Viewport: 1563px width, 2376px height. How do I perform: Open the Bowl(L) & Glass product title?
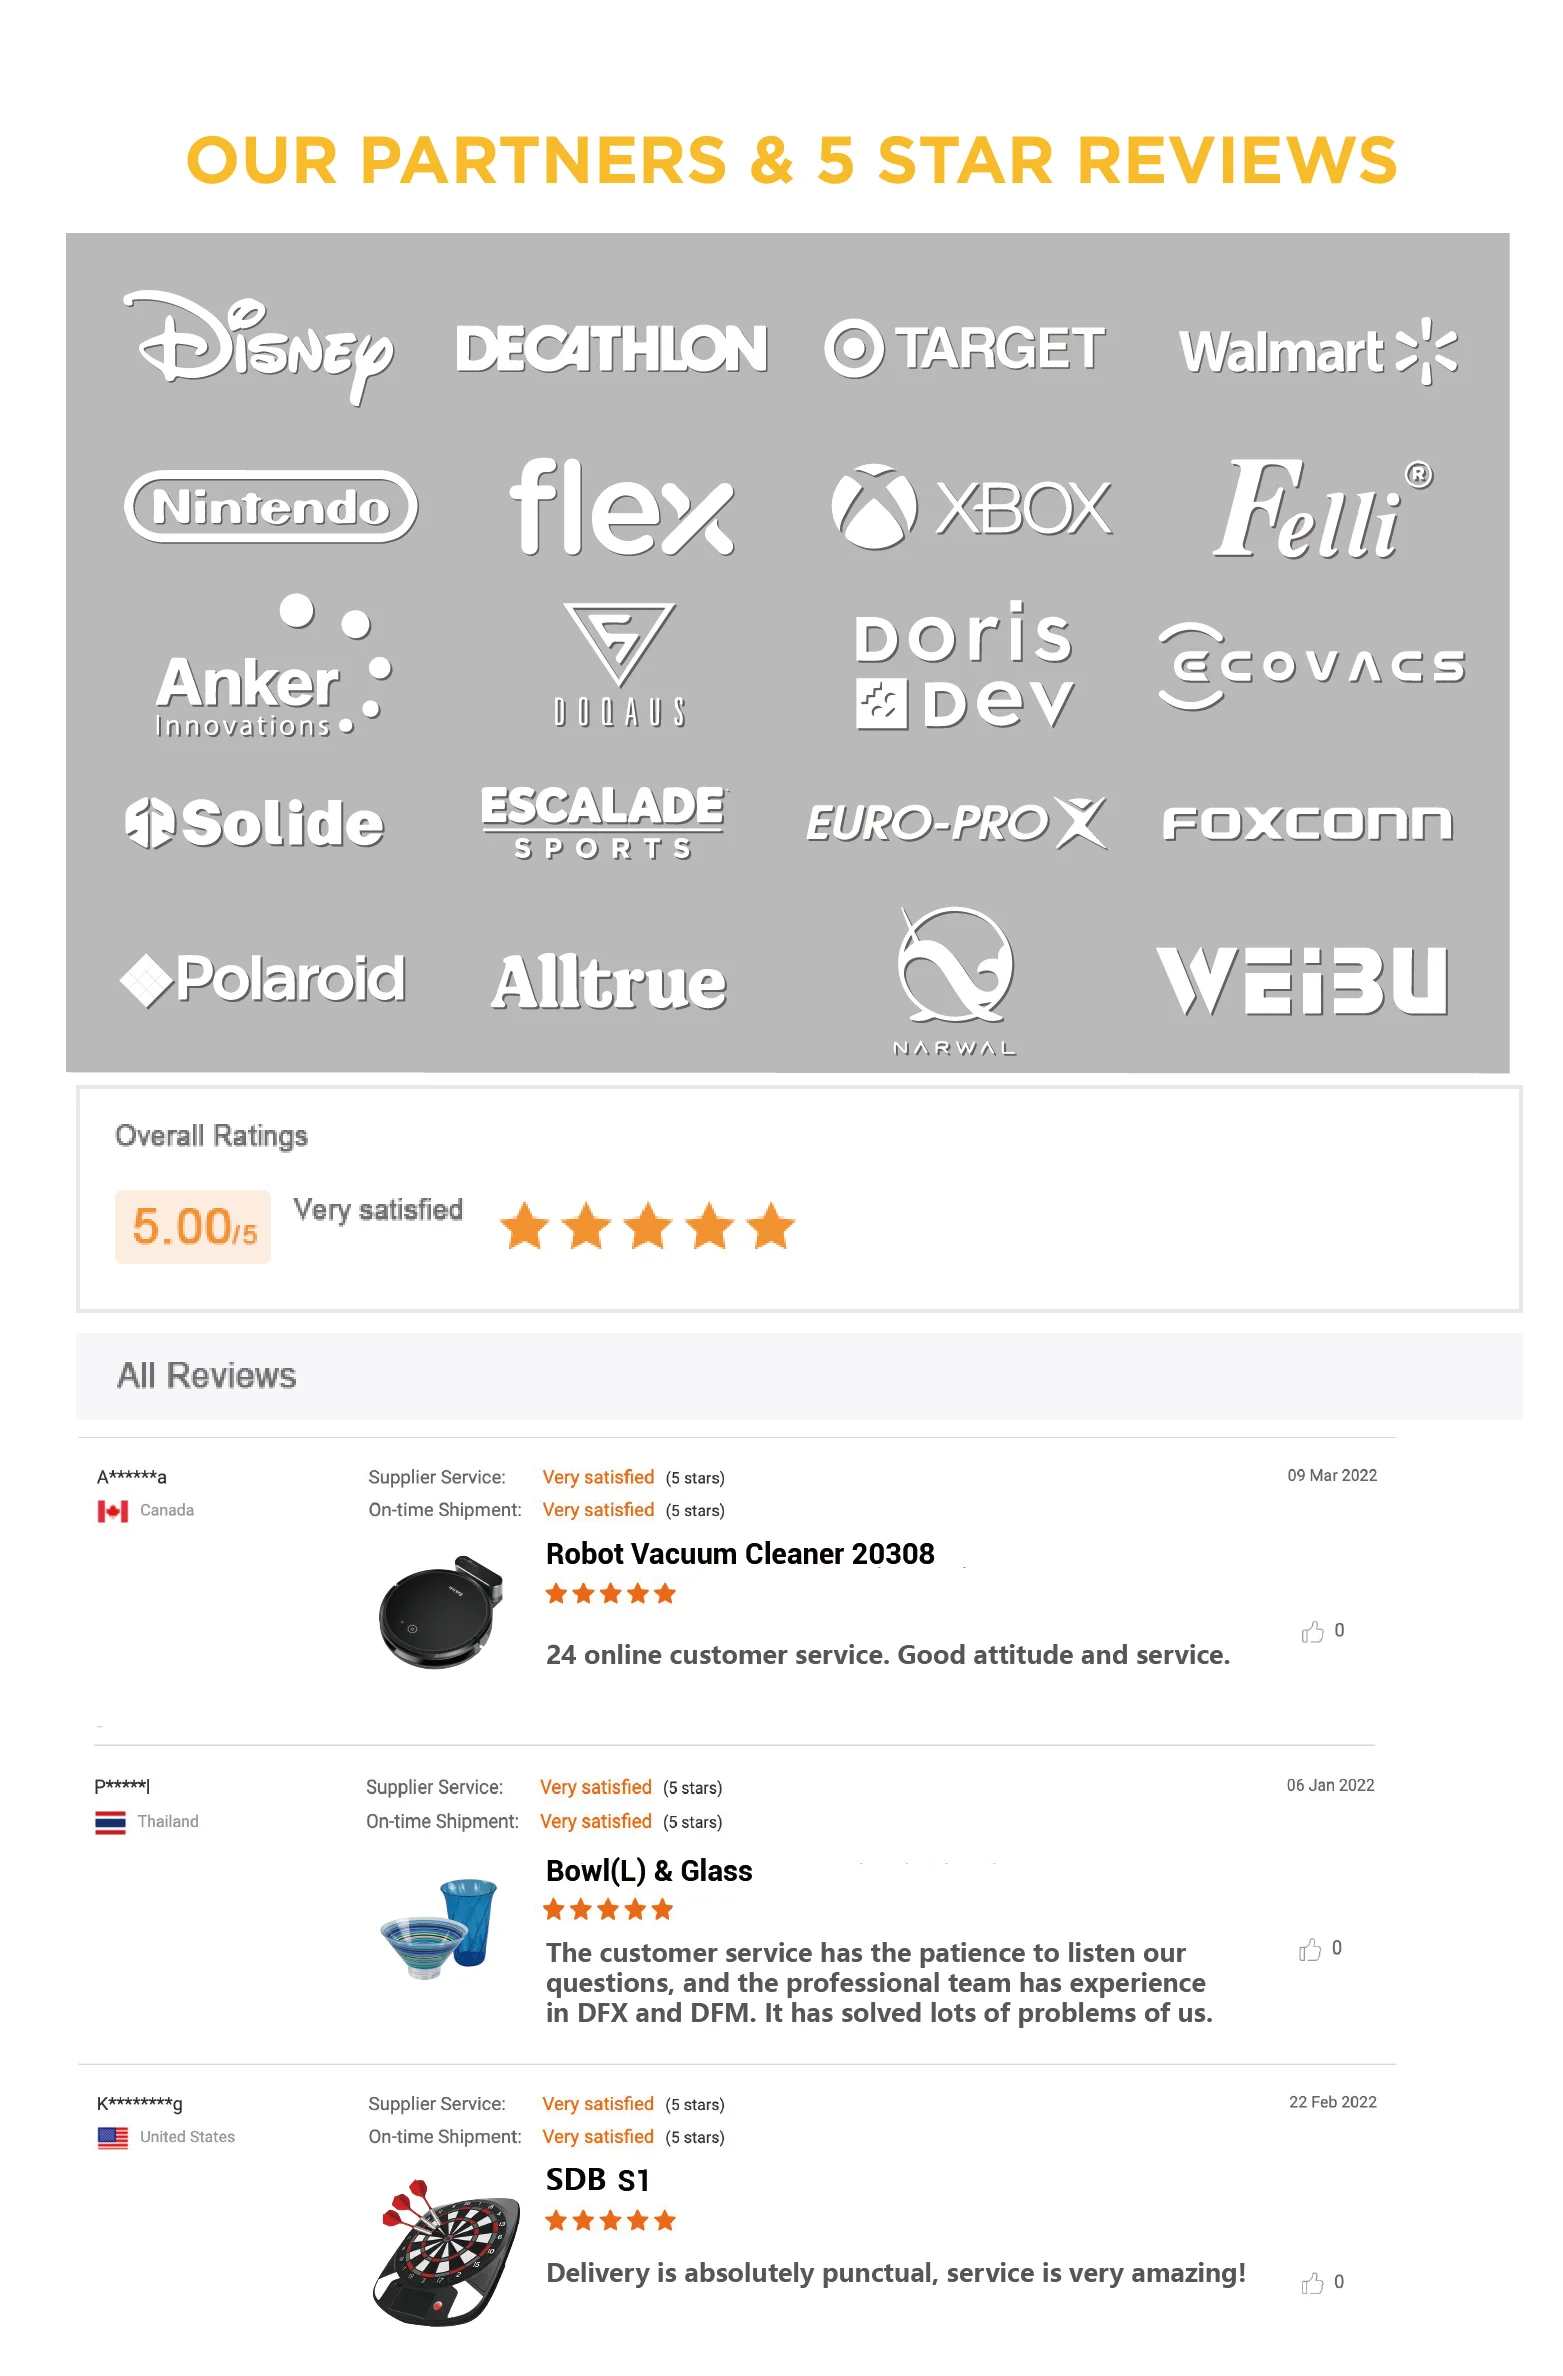click(x=649, y=1871)
